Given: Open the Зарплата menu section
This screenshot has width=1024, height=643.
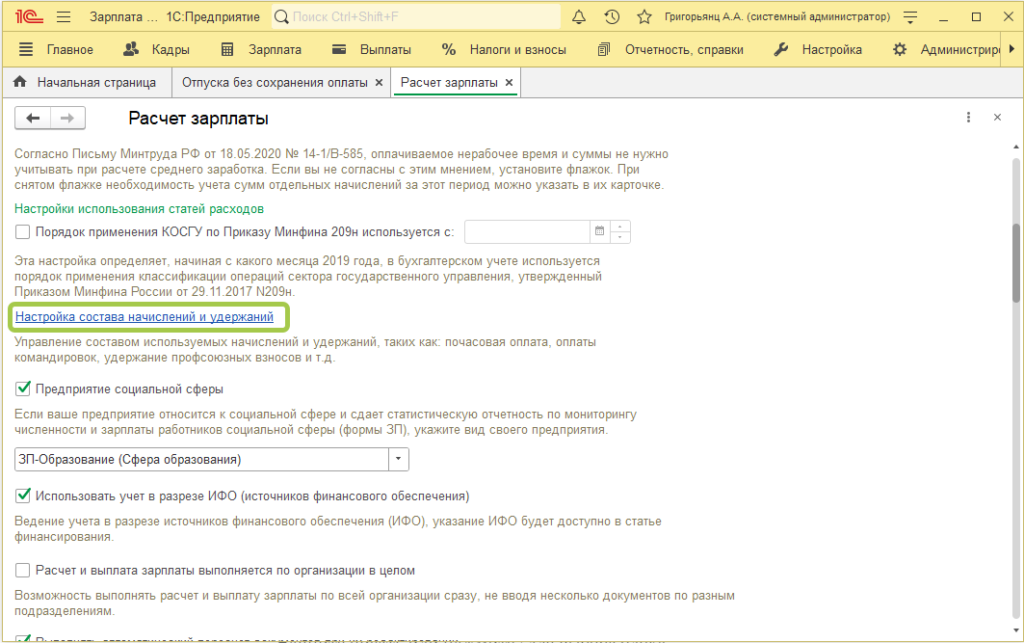Looking at the screenshot, I should 262,50.
